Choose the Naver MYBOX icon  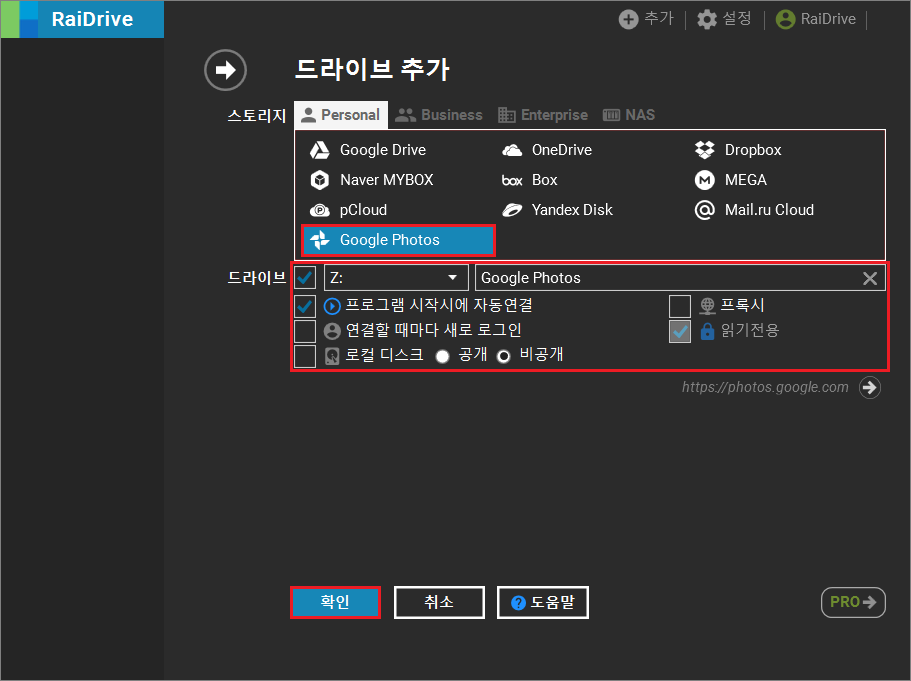pyautogui.click(x=320, y=180)
